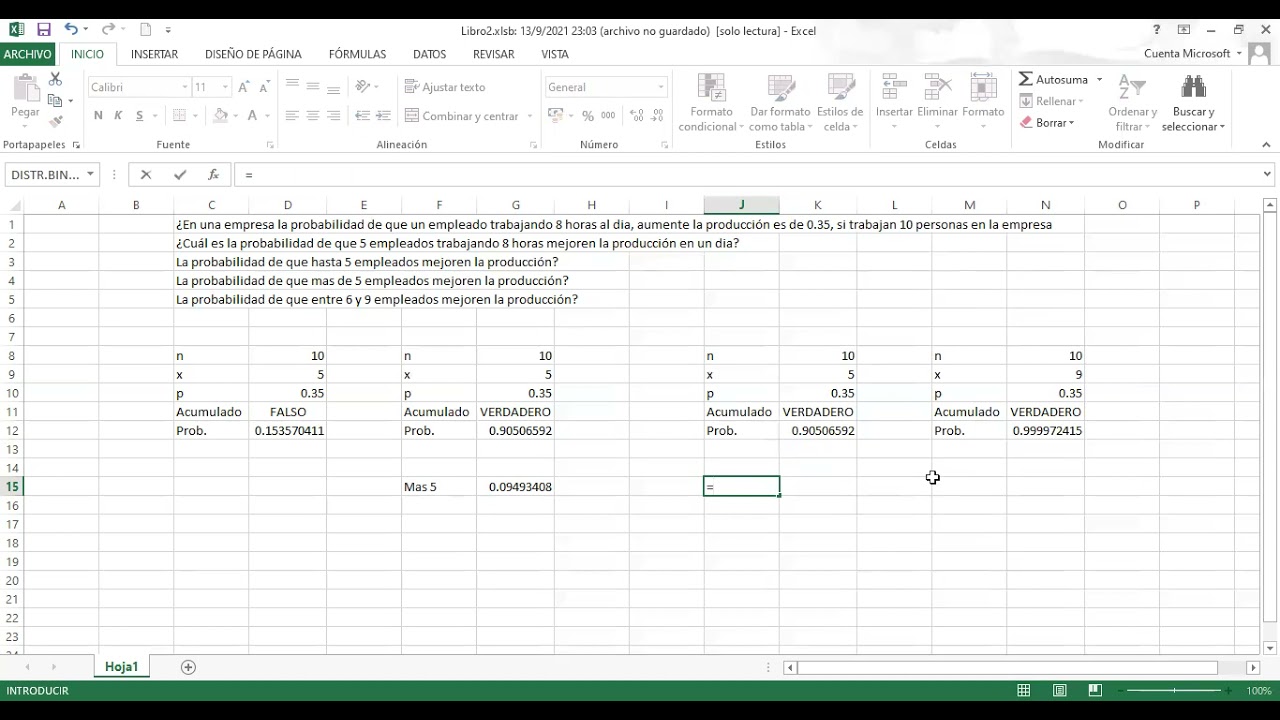1280x720 pixels.
Task: Open Dar formato como tabla menu
Action: click(x=781, y=102)
